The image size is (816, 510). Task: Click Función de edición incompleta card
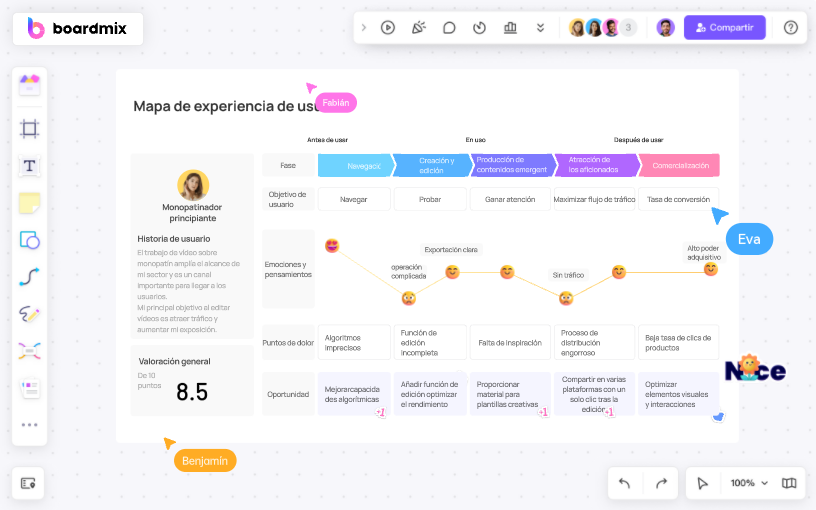[x=430, y=342]
